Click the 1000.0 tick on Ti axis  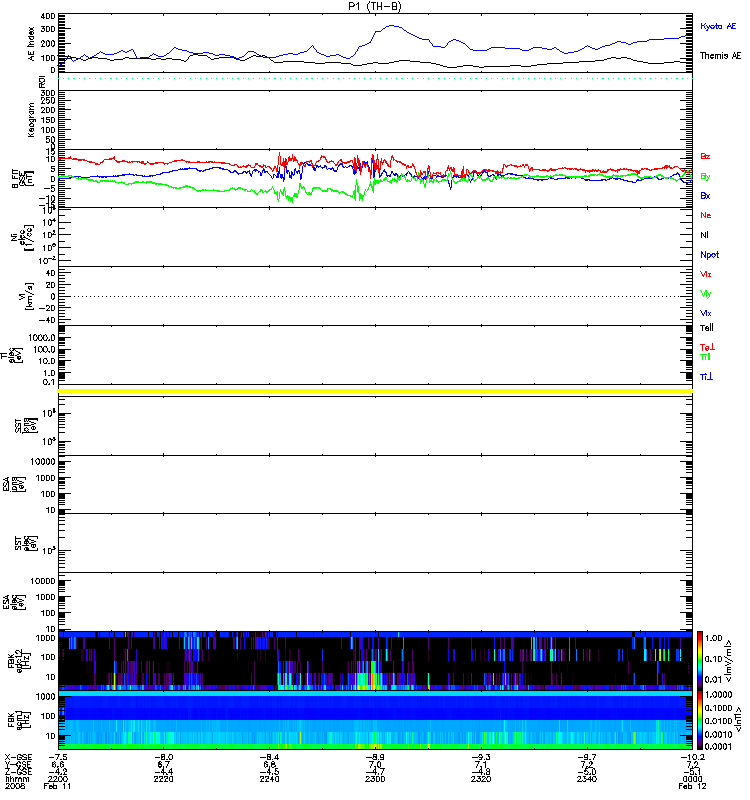pos(42,338)
